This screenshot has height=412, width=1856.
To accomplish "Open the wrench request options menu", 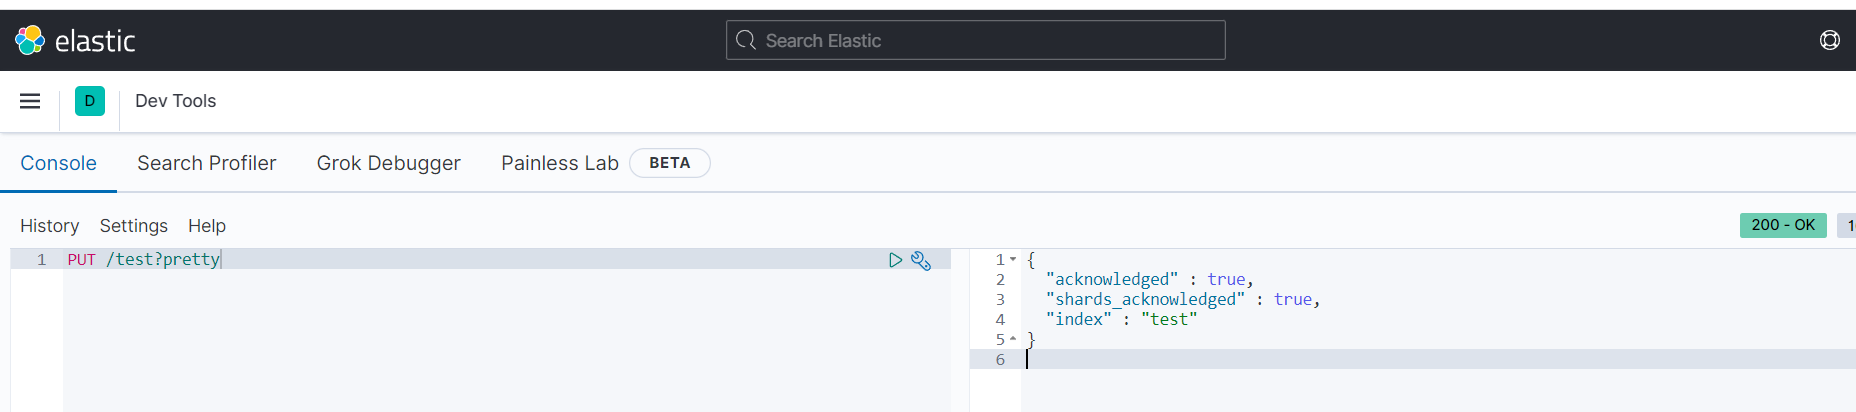I will point(921,260).
